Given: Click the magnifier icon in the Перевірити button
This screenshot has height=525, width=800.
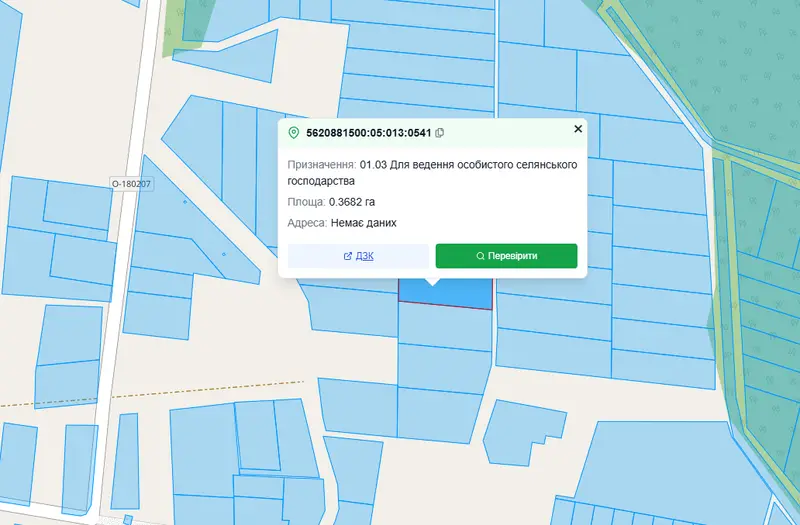Looking at the screenshot, I should (x=480, y=256).
